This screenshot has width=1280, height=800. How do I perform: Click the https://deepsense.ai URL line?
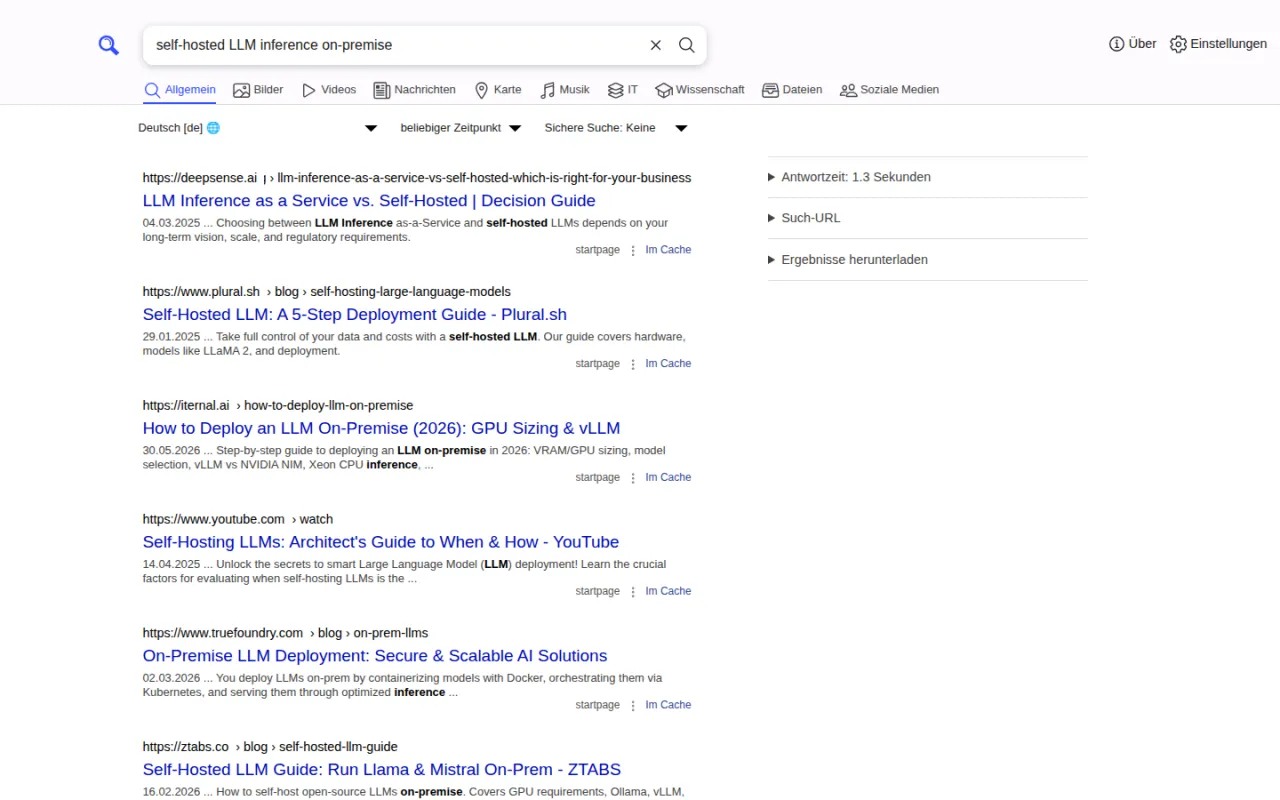click(x=417, y=178)
